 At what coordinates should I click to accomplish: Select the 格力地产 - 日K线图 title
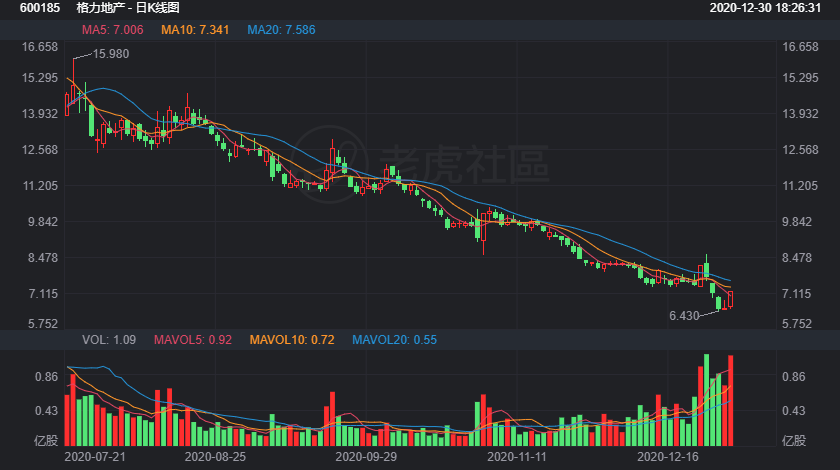[119, 7]
